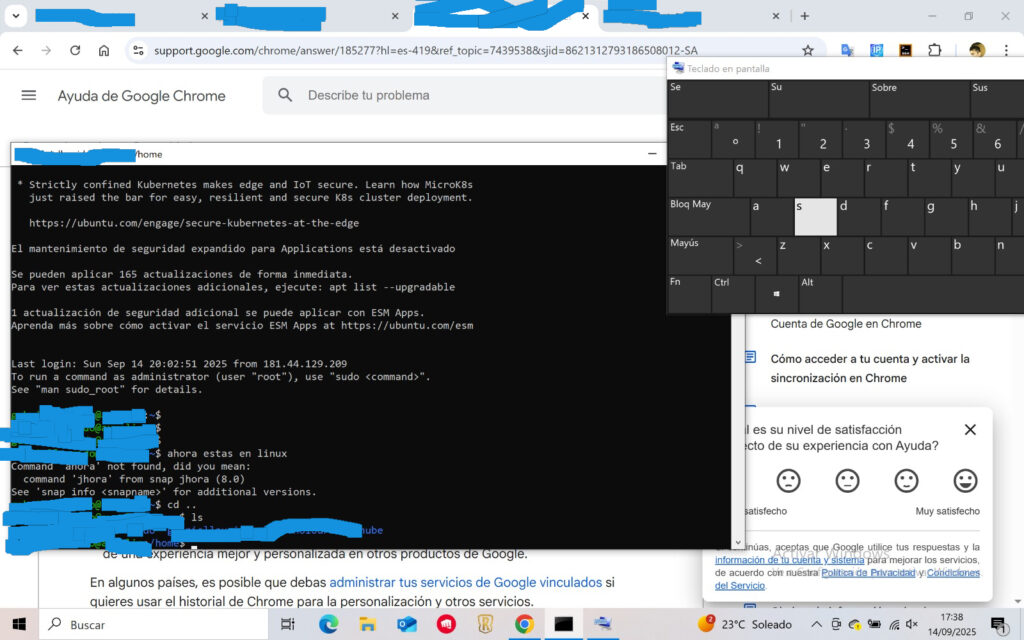
Task: Toggle the Ctrl key on on-screen keyboard
Action: pyautogui.click(x=733, y=294)
